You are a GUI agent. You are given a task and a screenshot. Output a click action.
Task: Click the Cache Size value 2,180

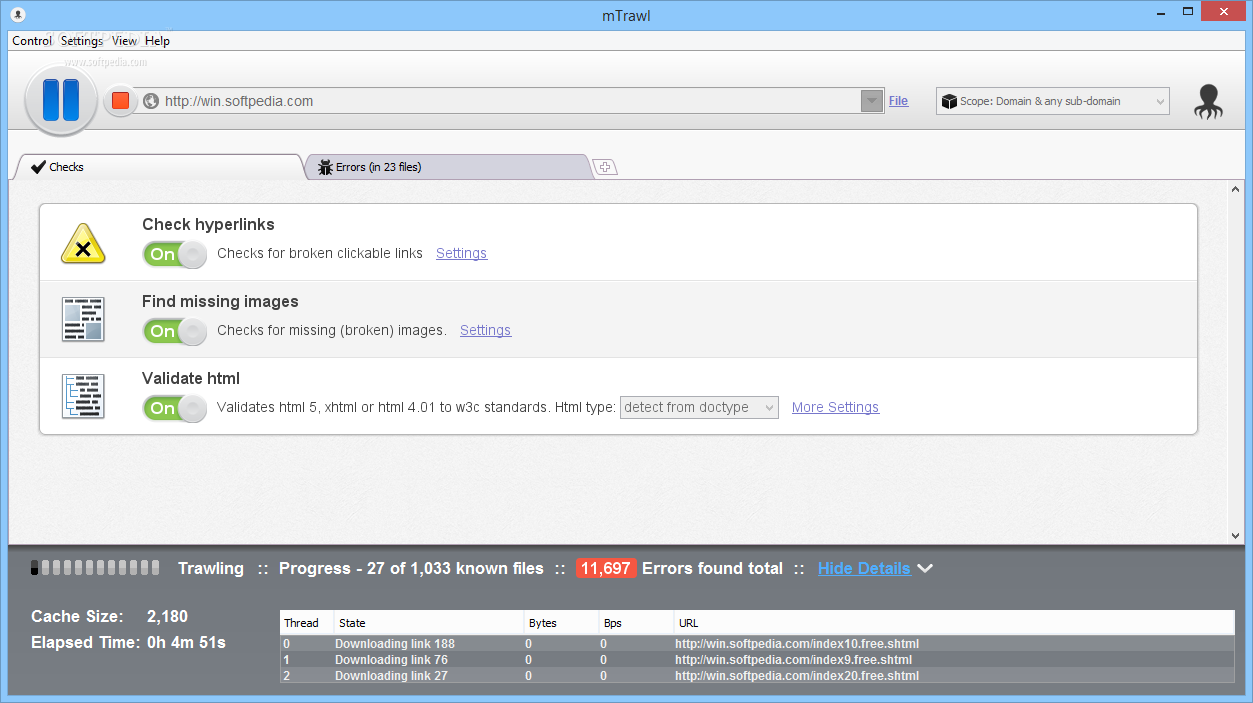coord(167,616)
